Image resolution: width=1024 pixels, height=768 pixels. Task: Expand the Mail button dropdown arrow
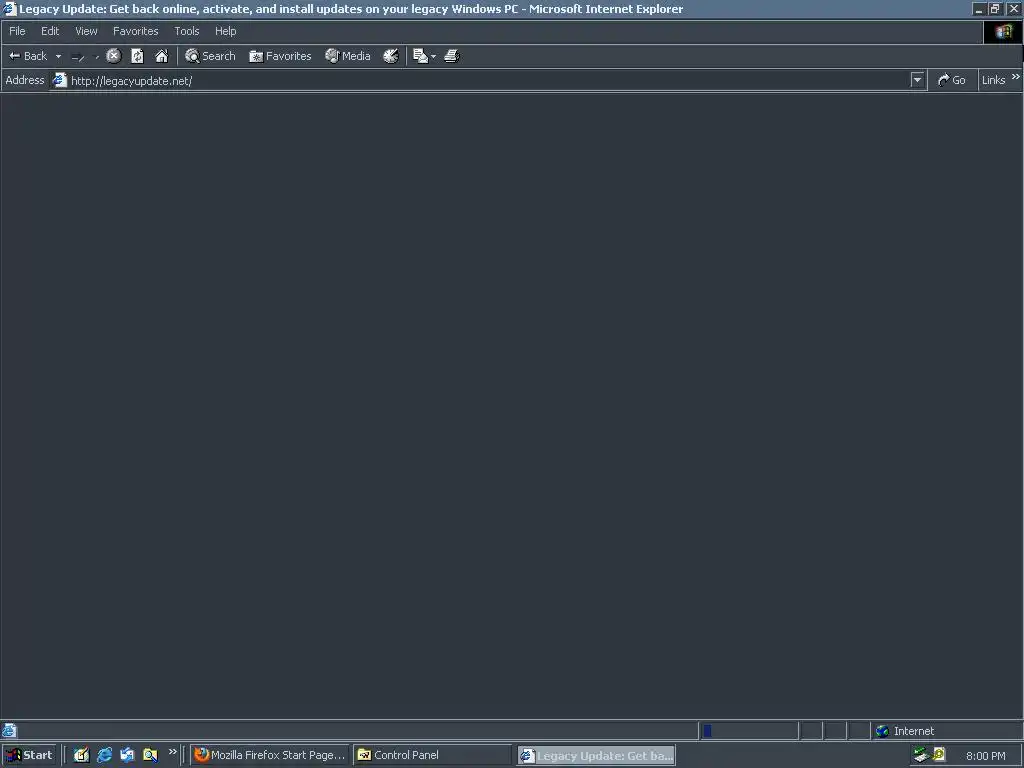434,57
